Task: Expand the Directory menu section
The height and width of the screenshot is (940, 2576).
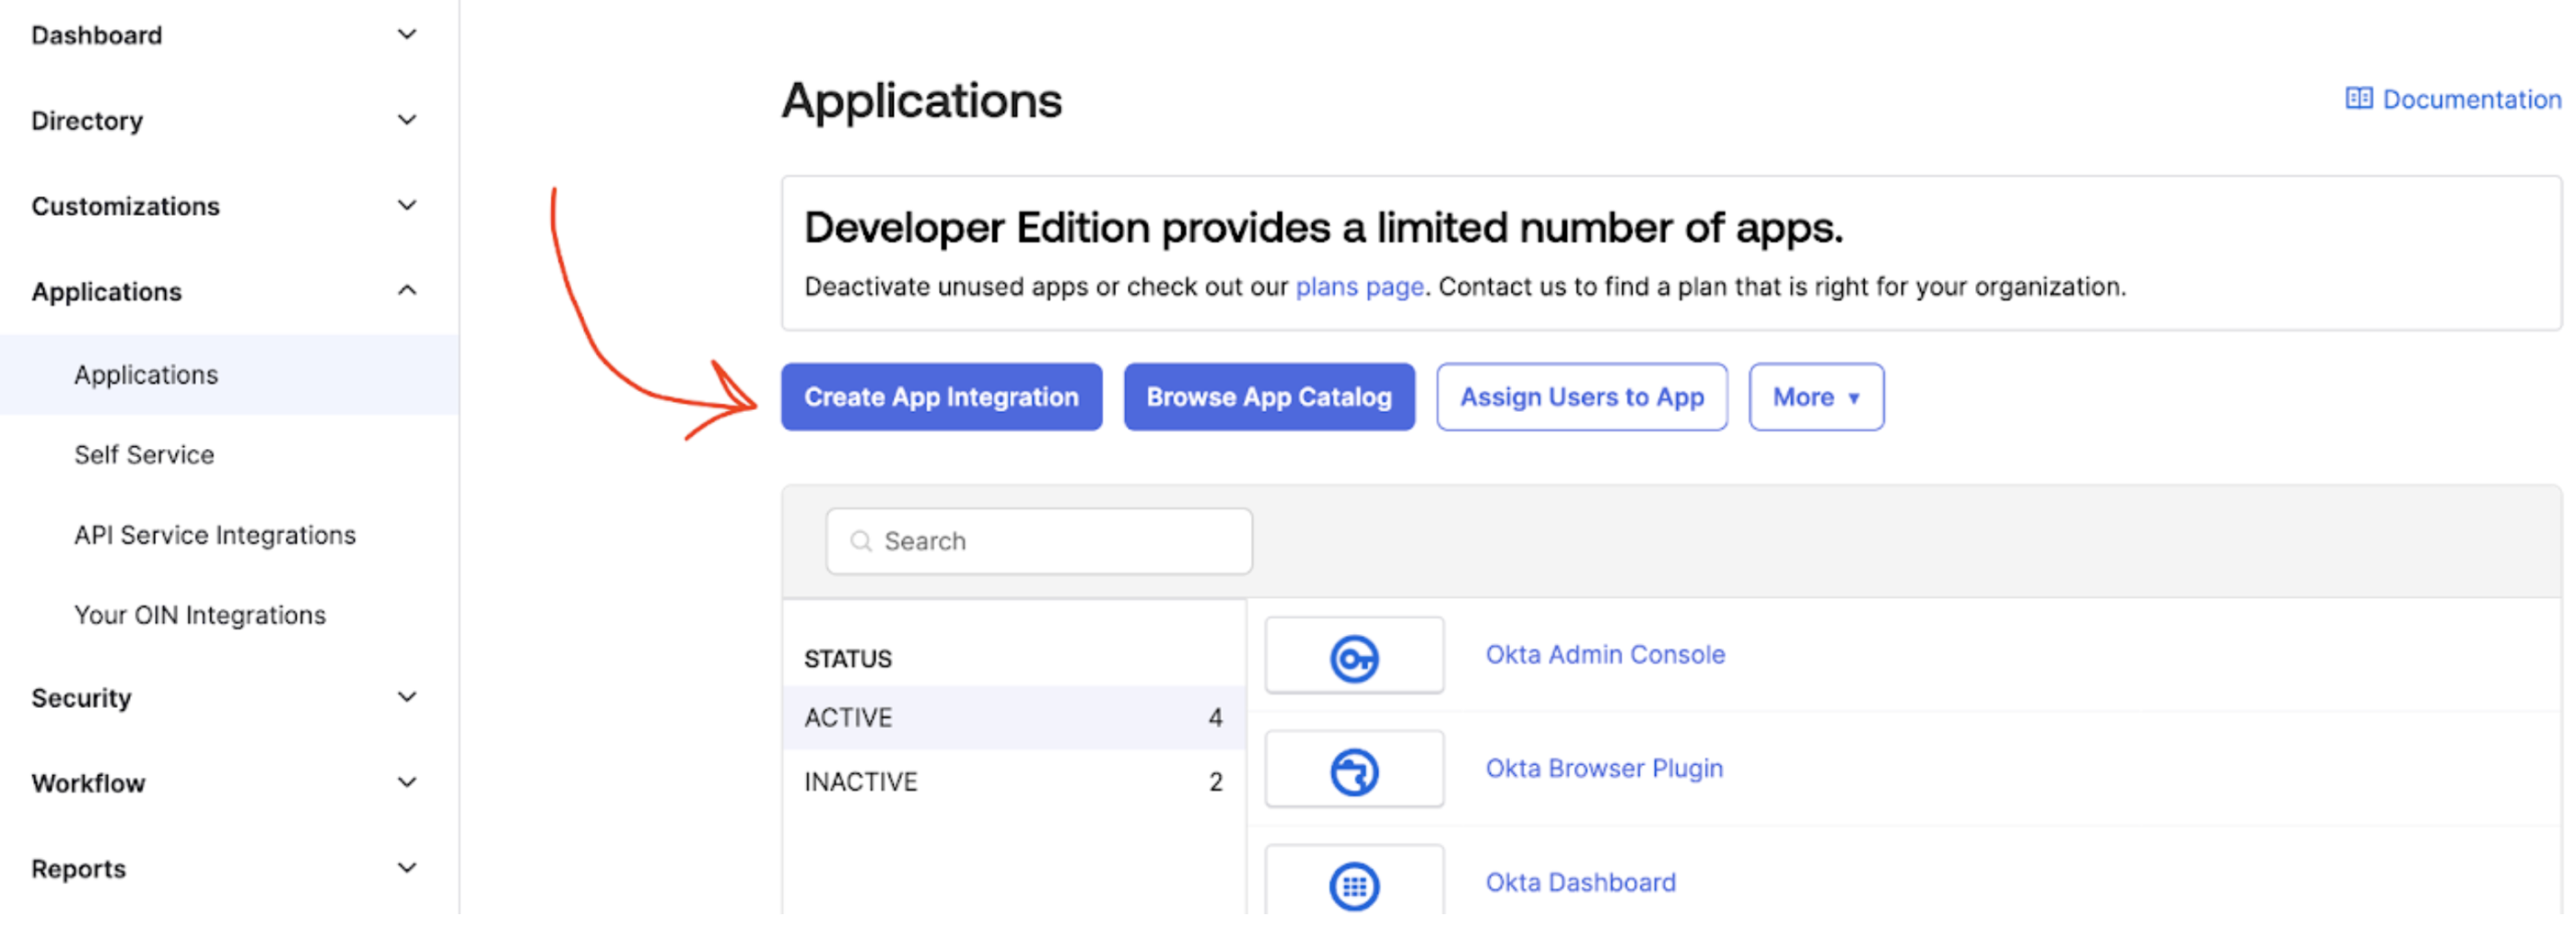Action: pos(407,120)
